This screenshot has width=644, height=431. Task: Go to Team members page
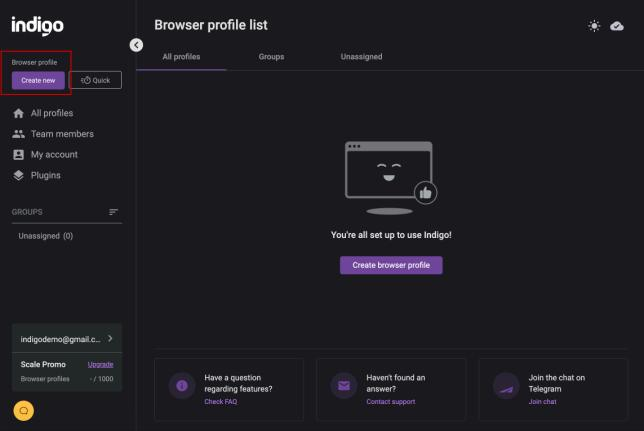coord(61,134)
